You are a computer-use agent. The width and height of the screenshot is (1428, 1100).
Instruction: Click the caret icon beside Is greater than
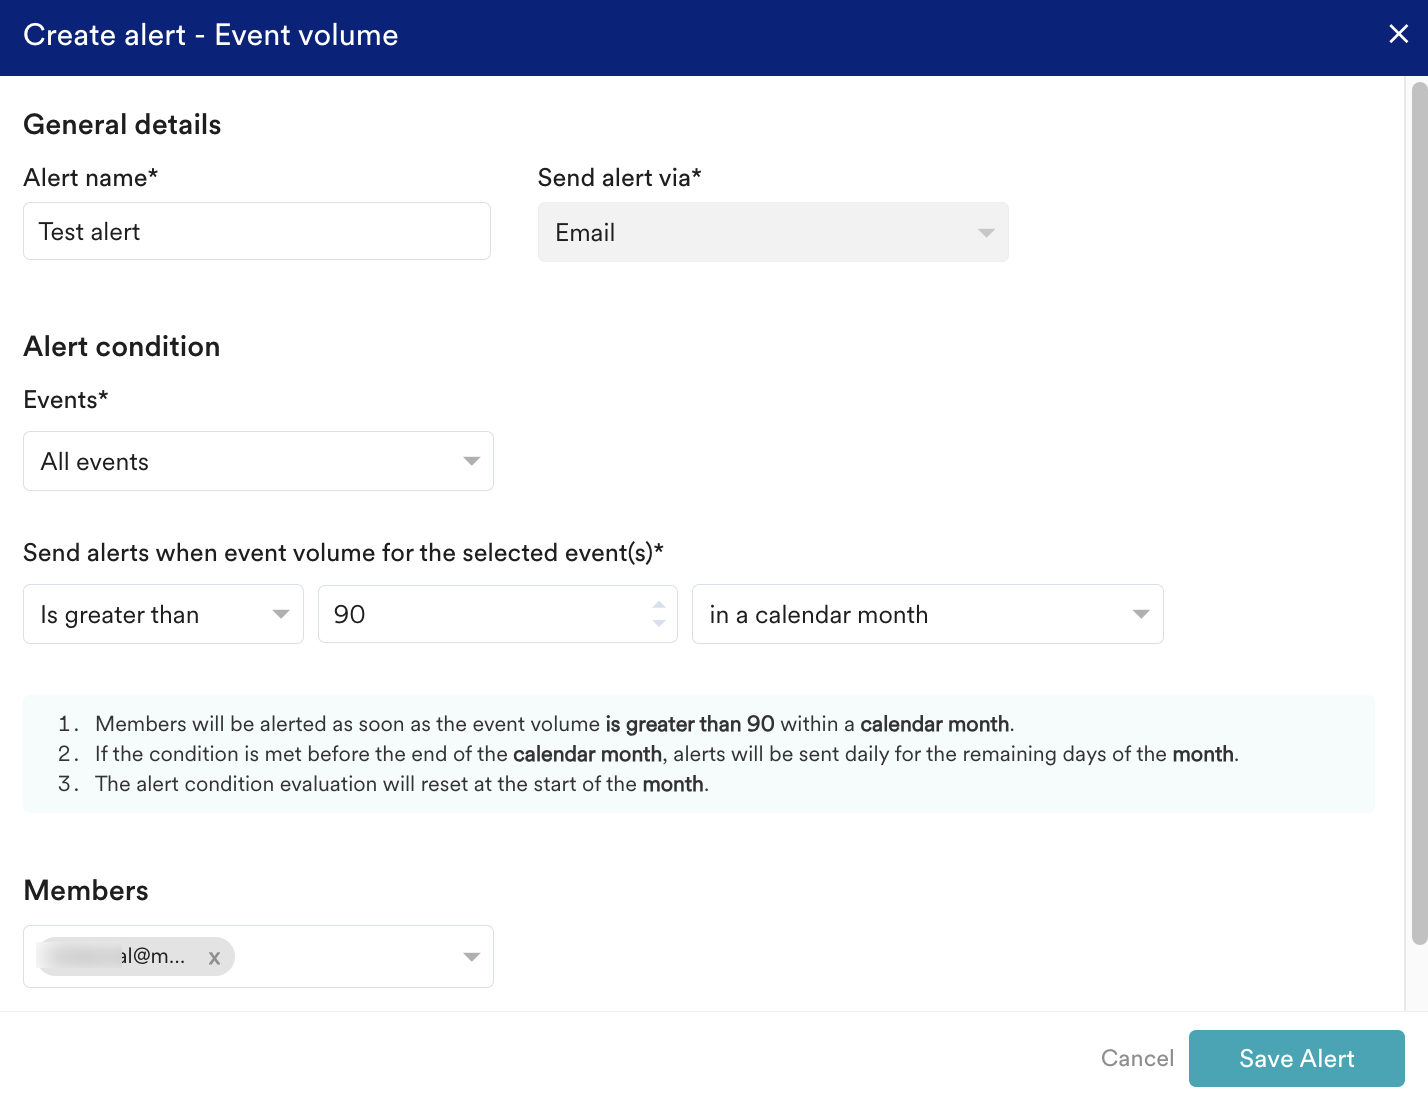[x=281, y=614]
